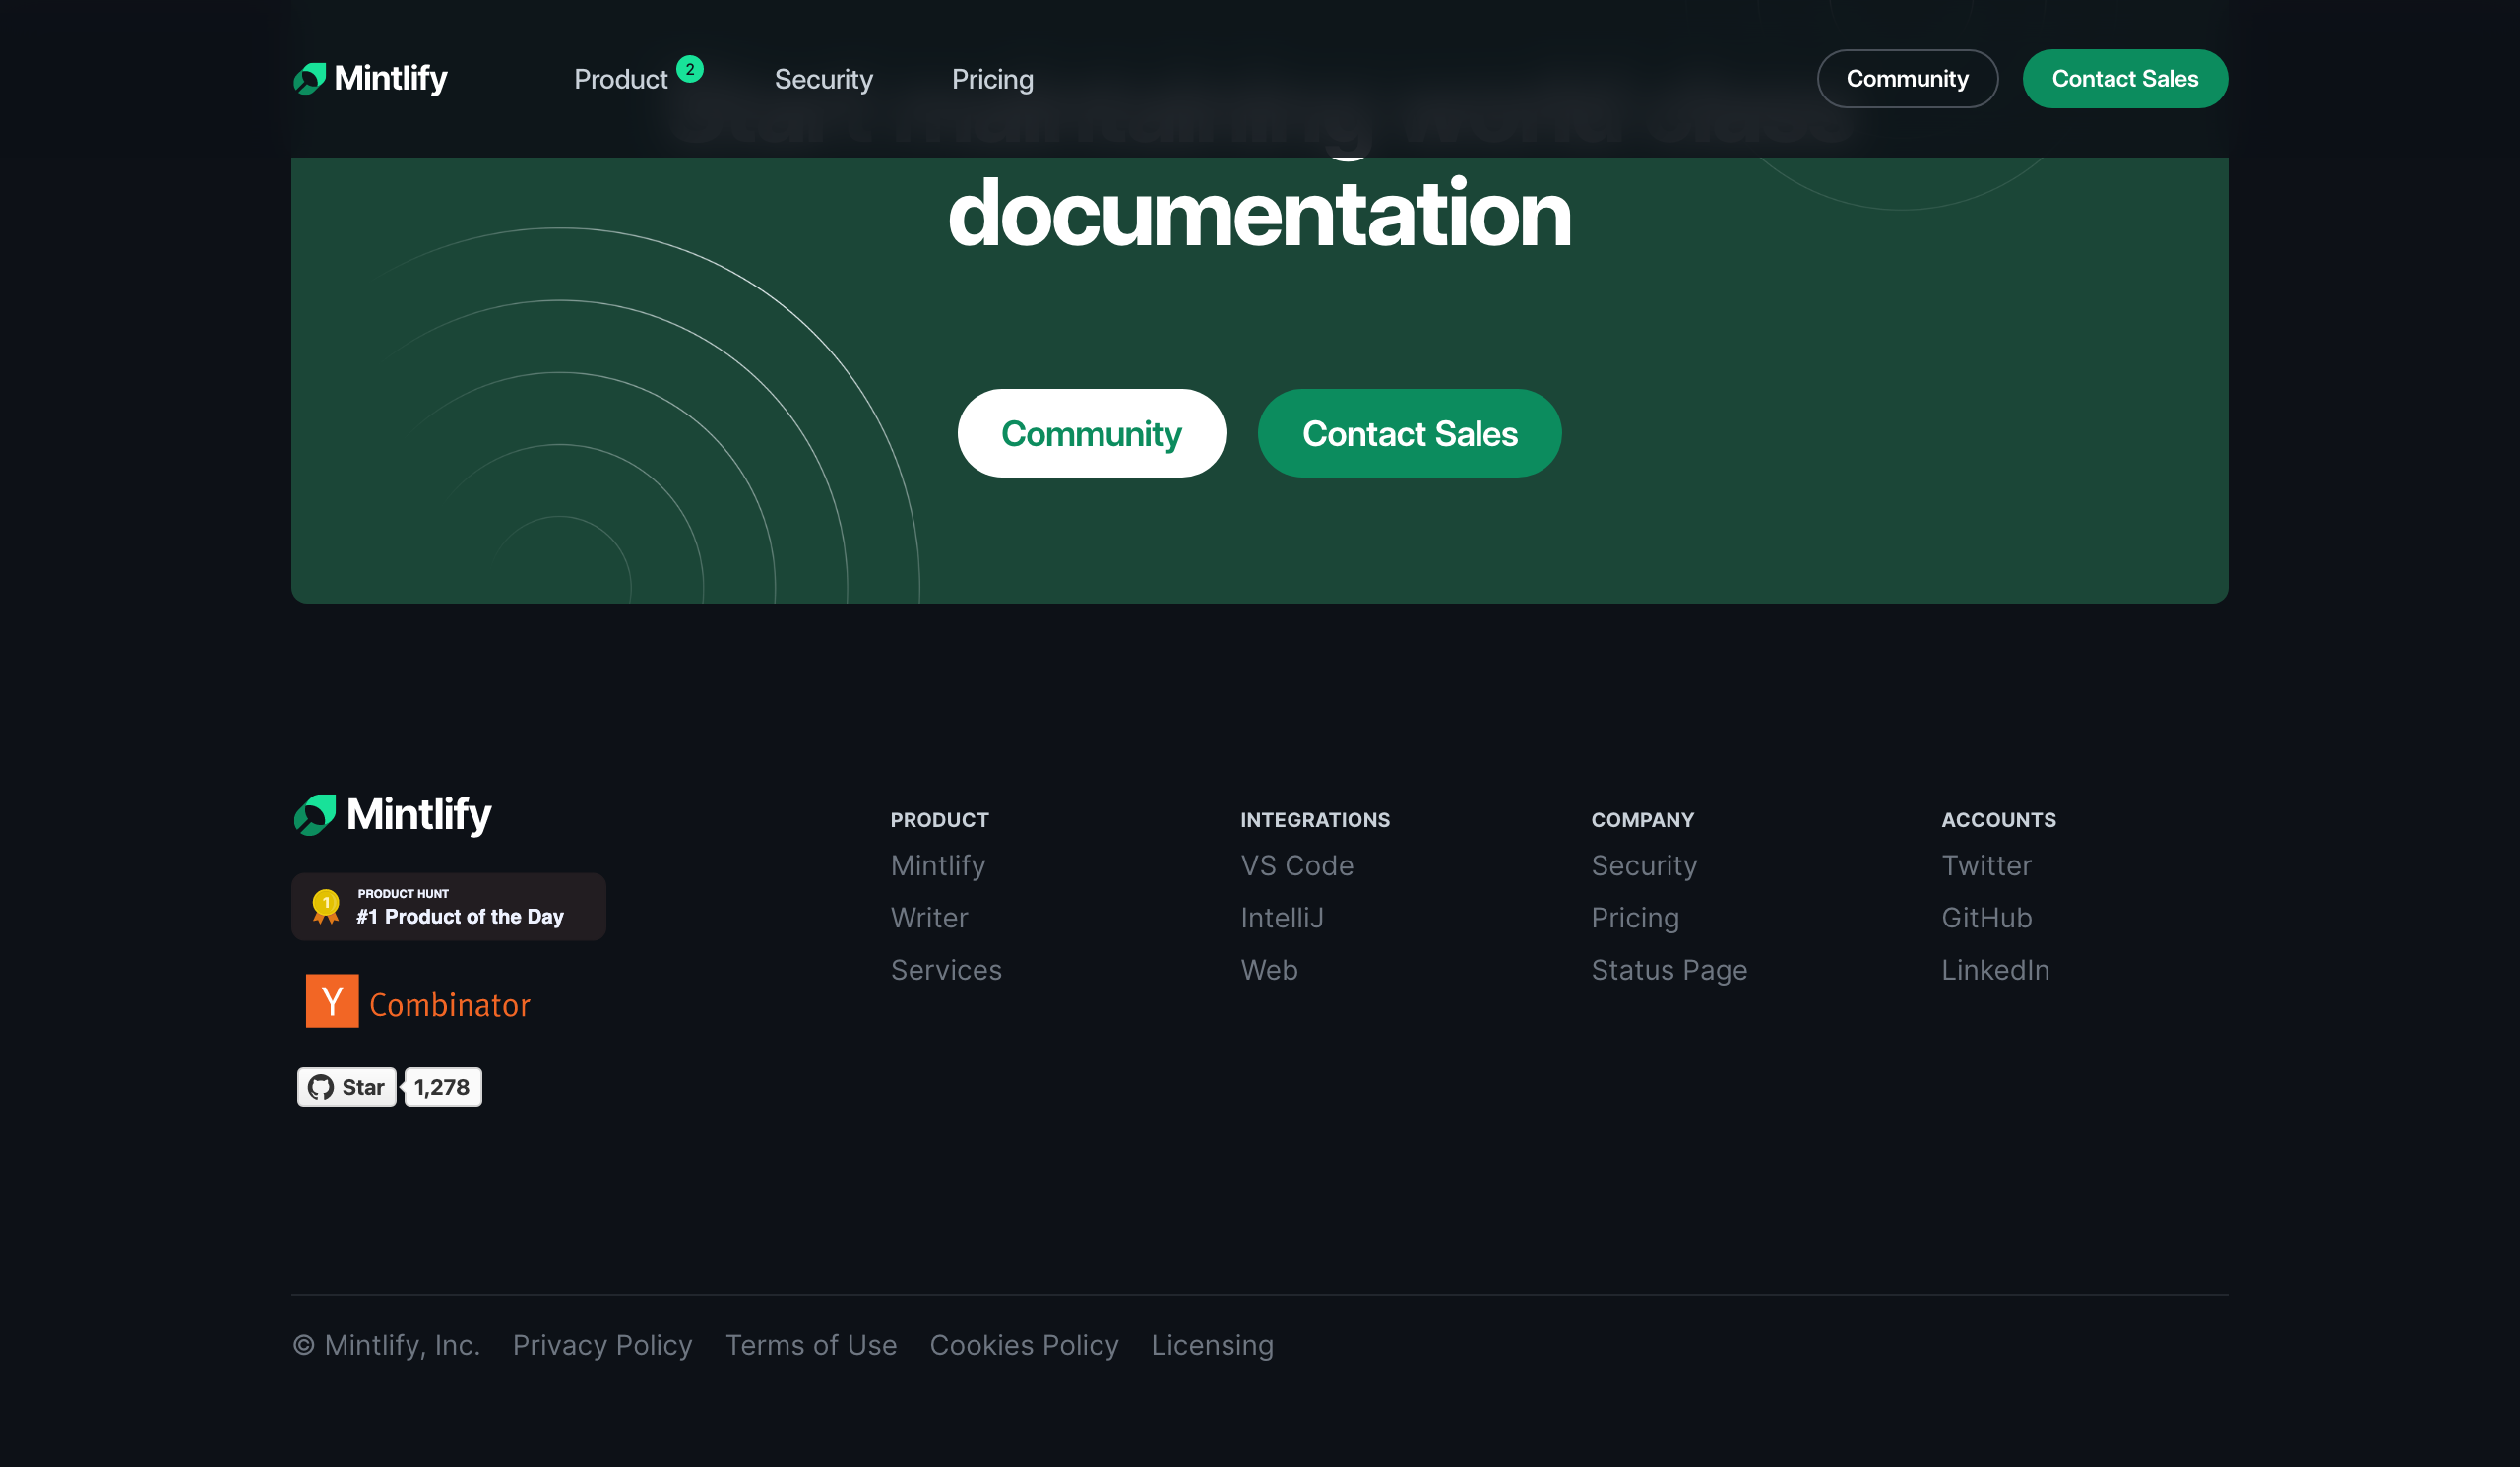Click the Y Combinator logo
Screen dimensions: 2520x1467
click(418, 1001)
